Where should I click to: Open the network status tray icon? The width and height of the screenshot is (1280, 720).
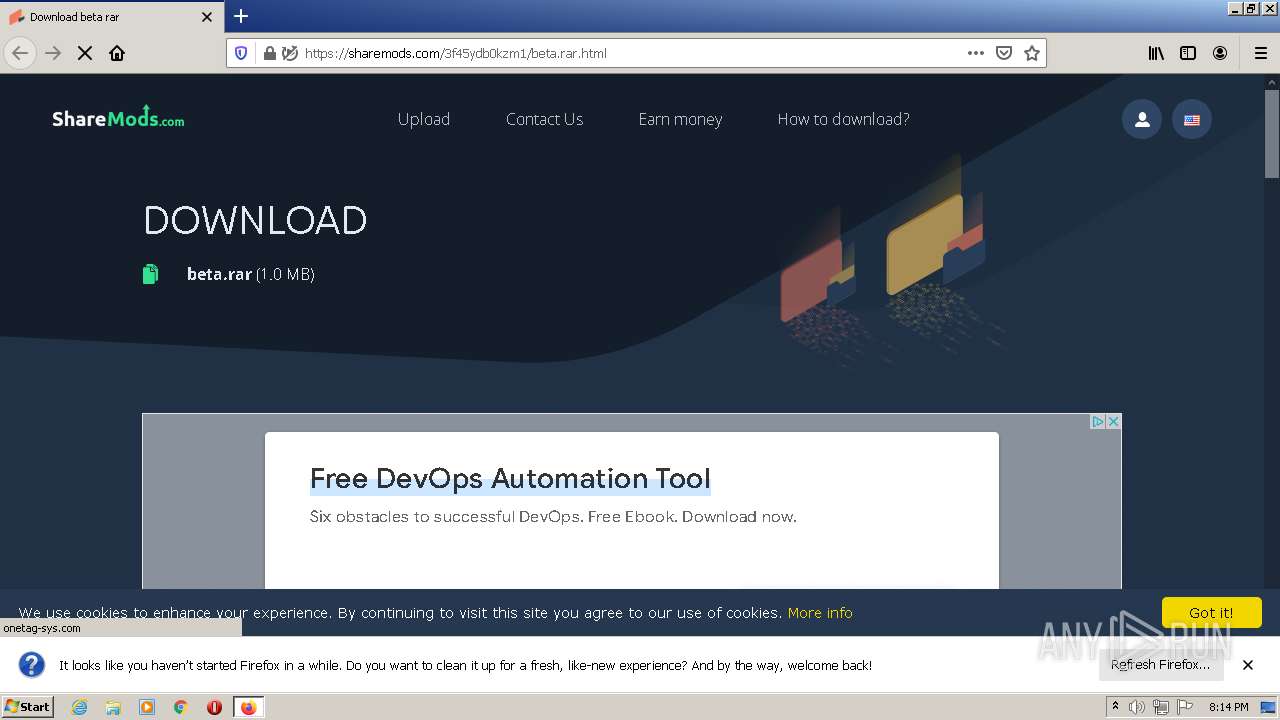click(1161, 707)
